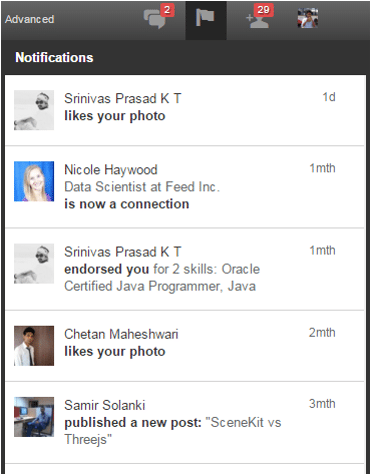Open Samir Solanki's profile thumbnail

pyautogui.click(x=34, y=417)
